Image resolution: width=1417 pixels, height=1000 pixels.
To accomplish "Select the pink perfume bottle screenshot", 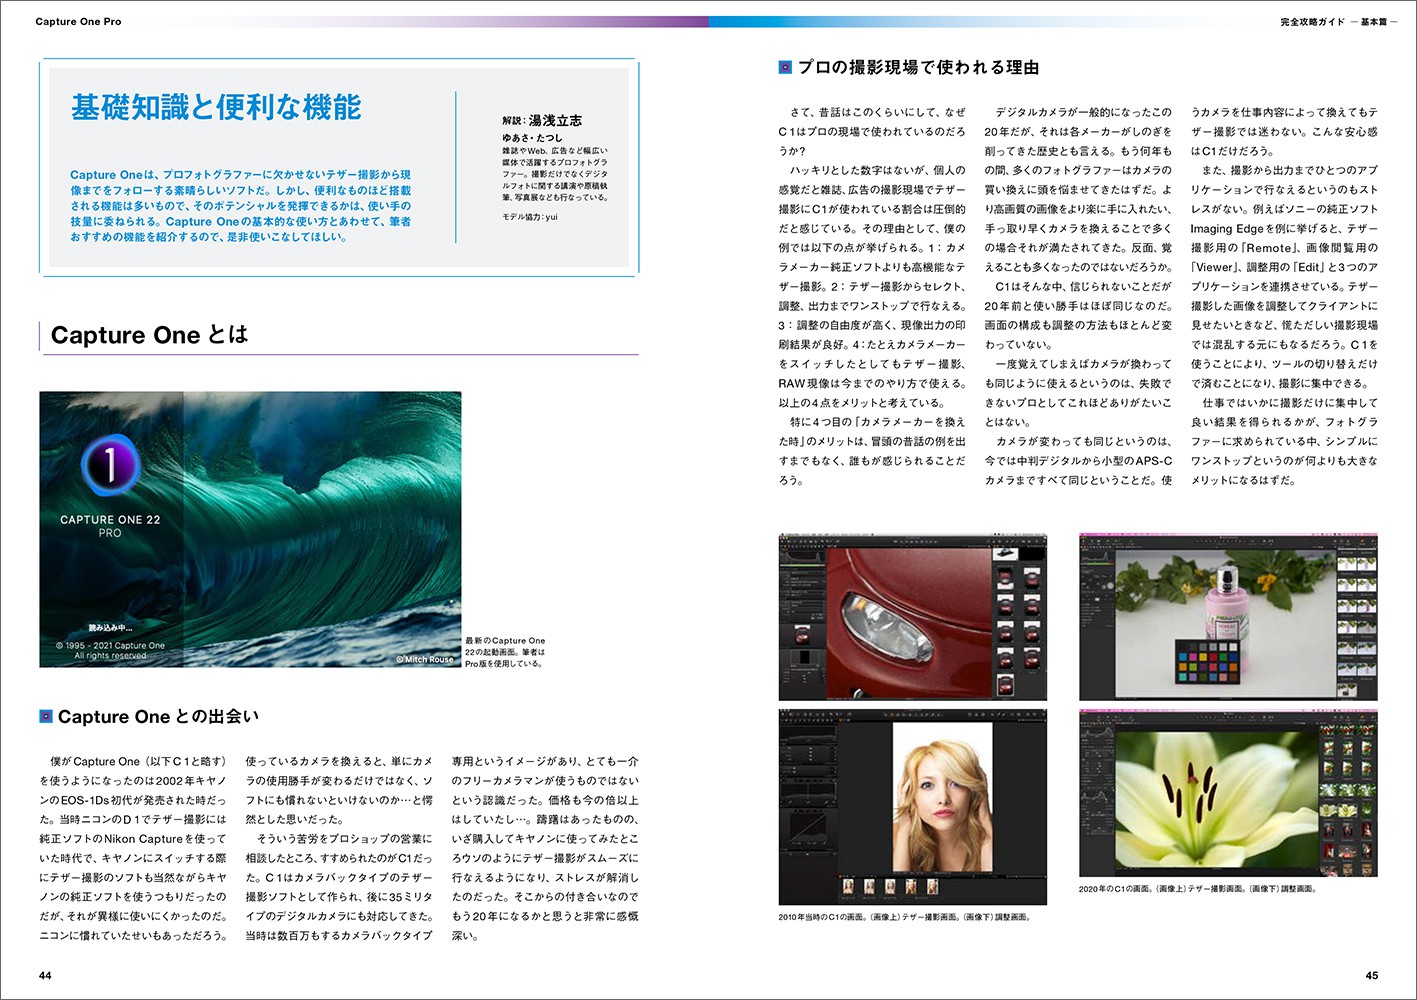I will (1228, 615).
